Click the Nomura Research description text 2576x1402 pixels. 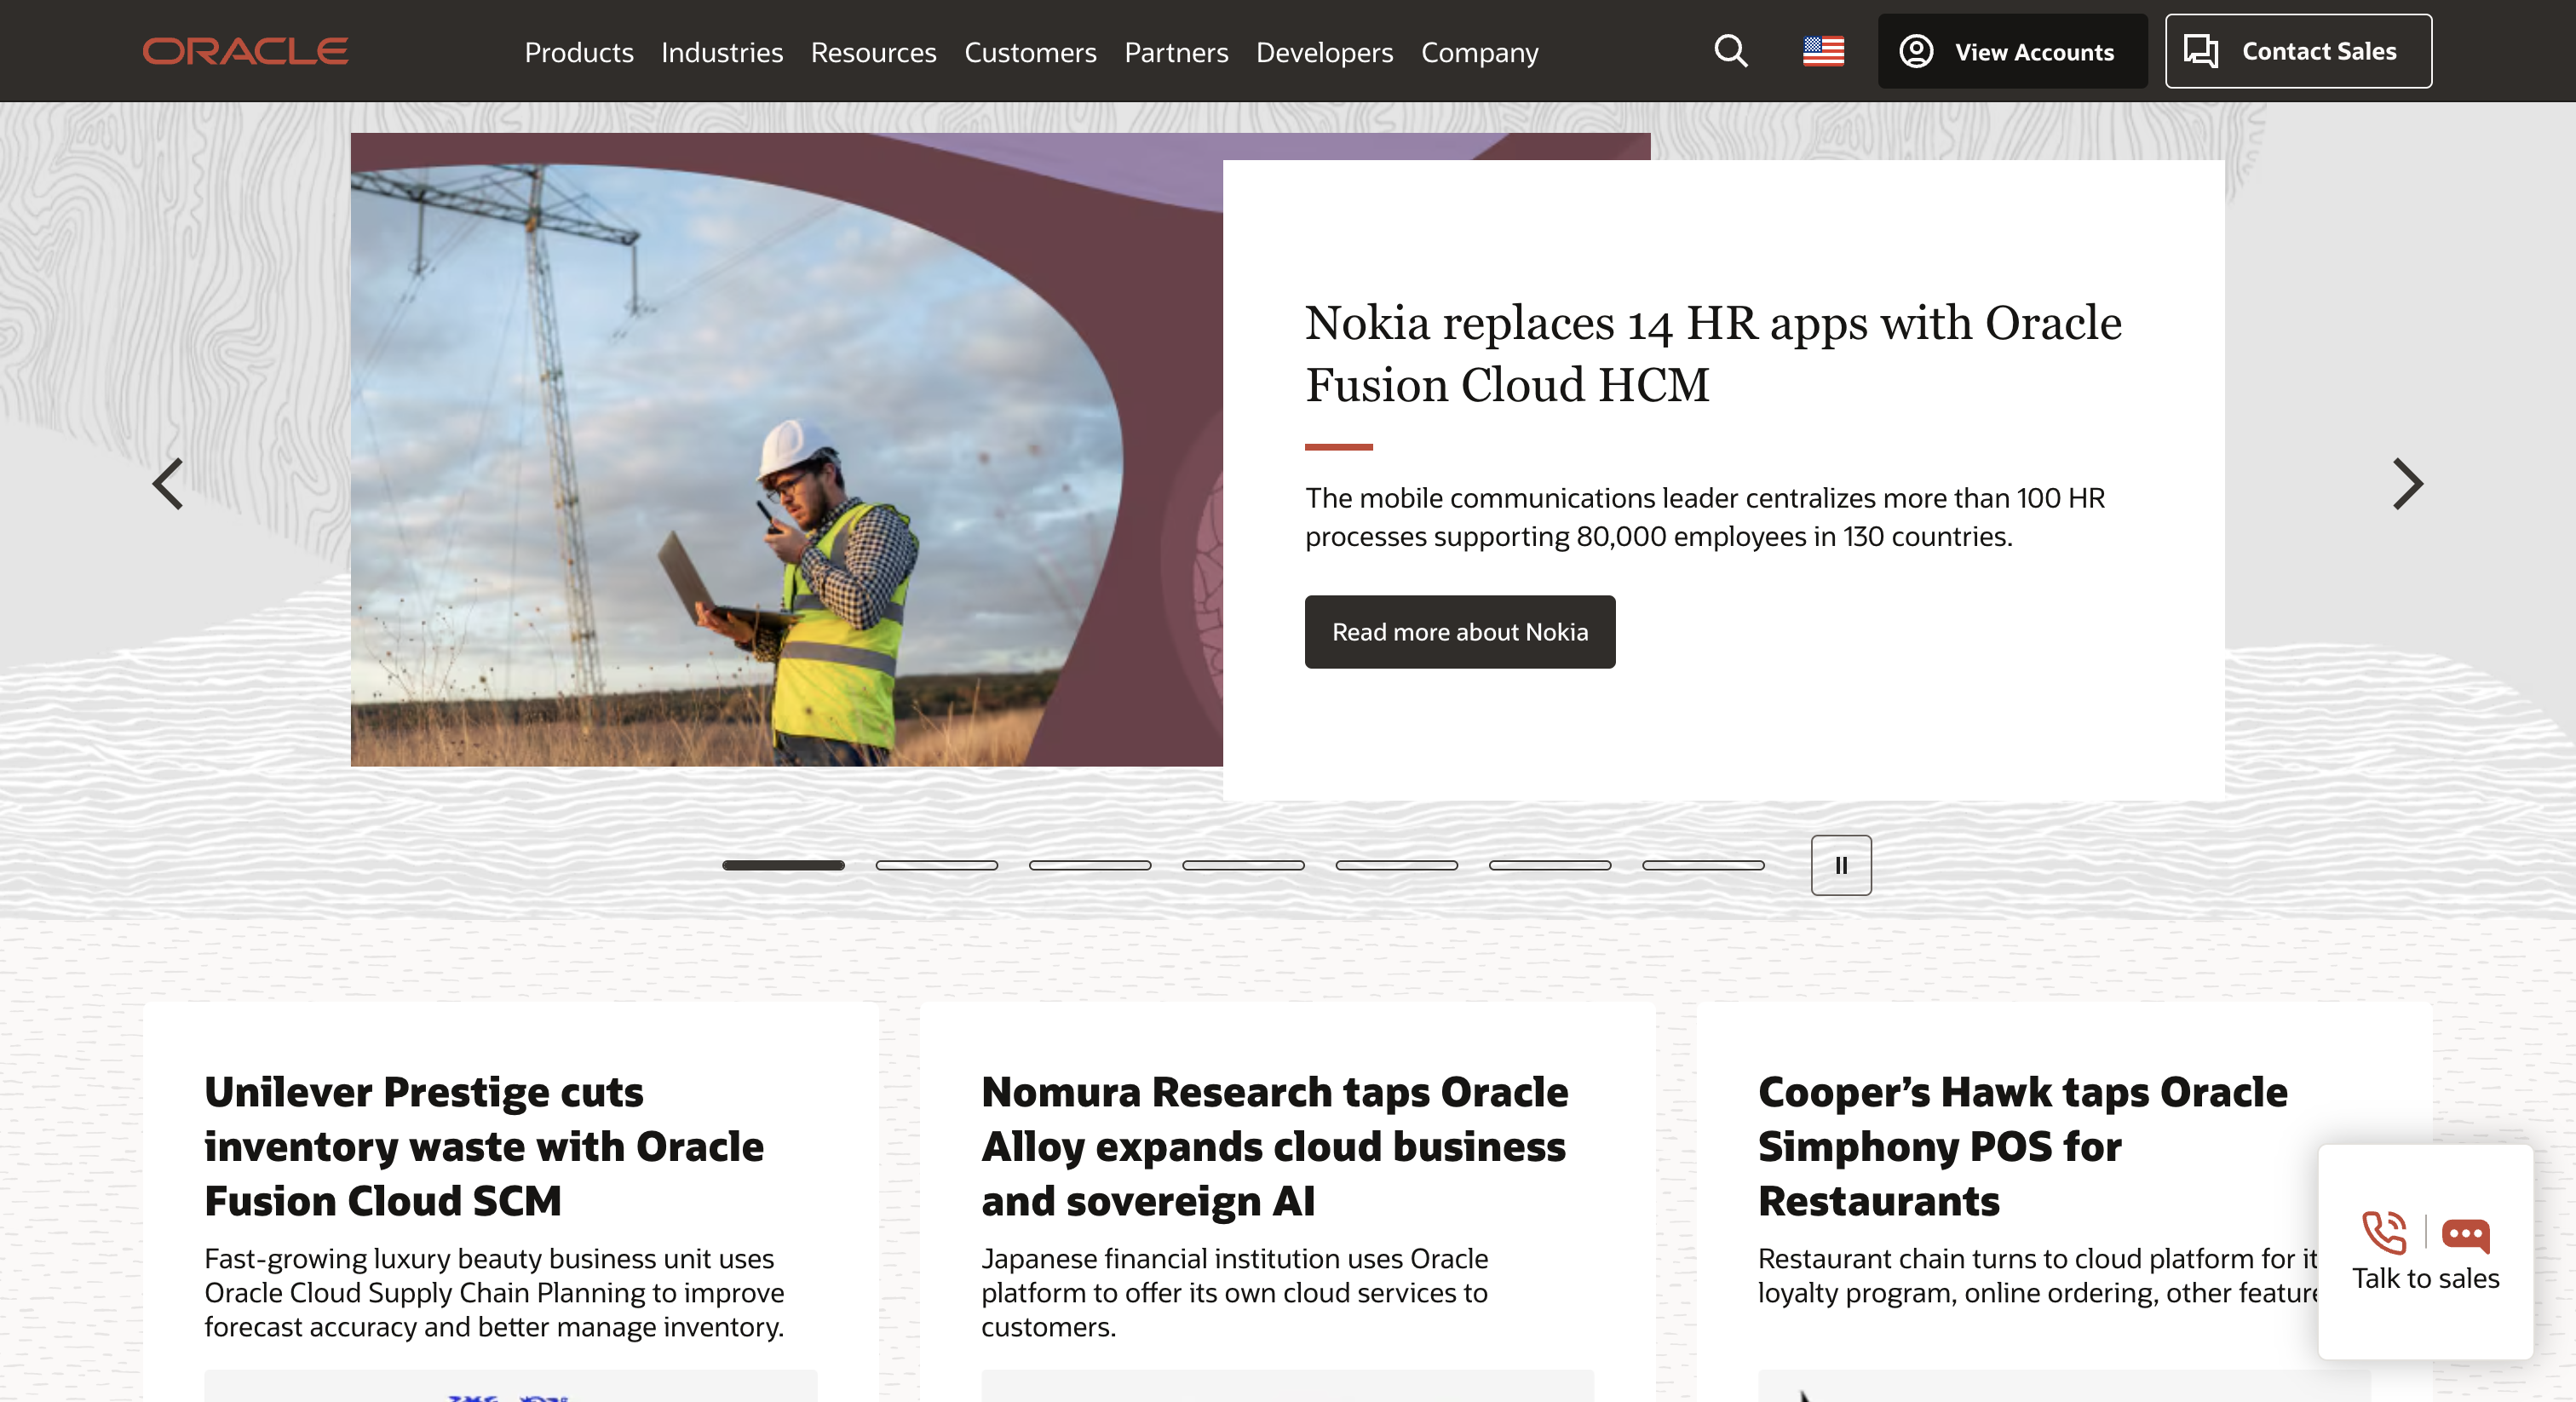(1234, 1292)
